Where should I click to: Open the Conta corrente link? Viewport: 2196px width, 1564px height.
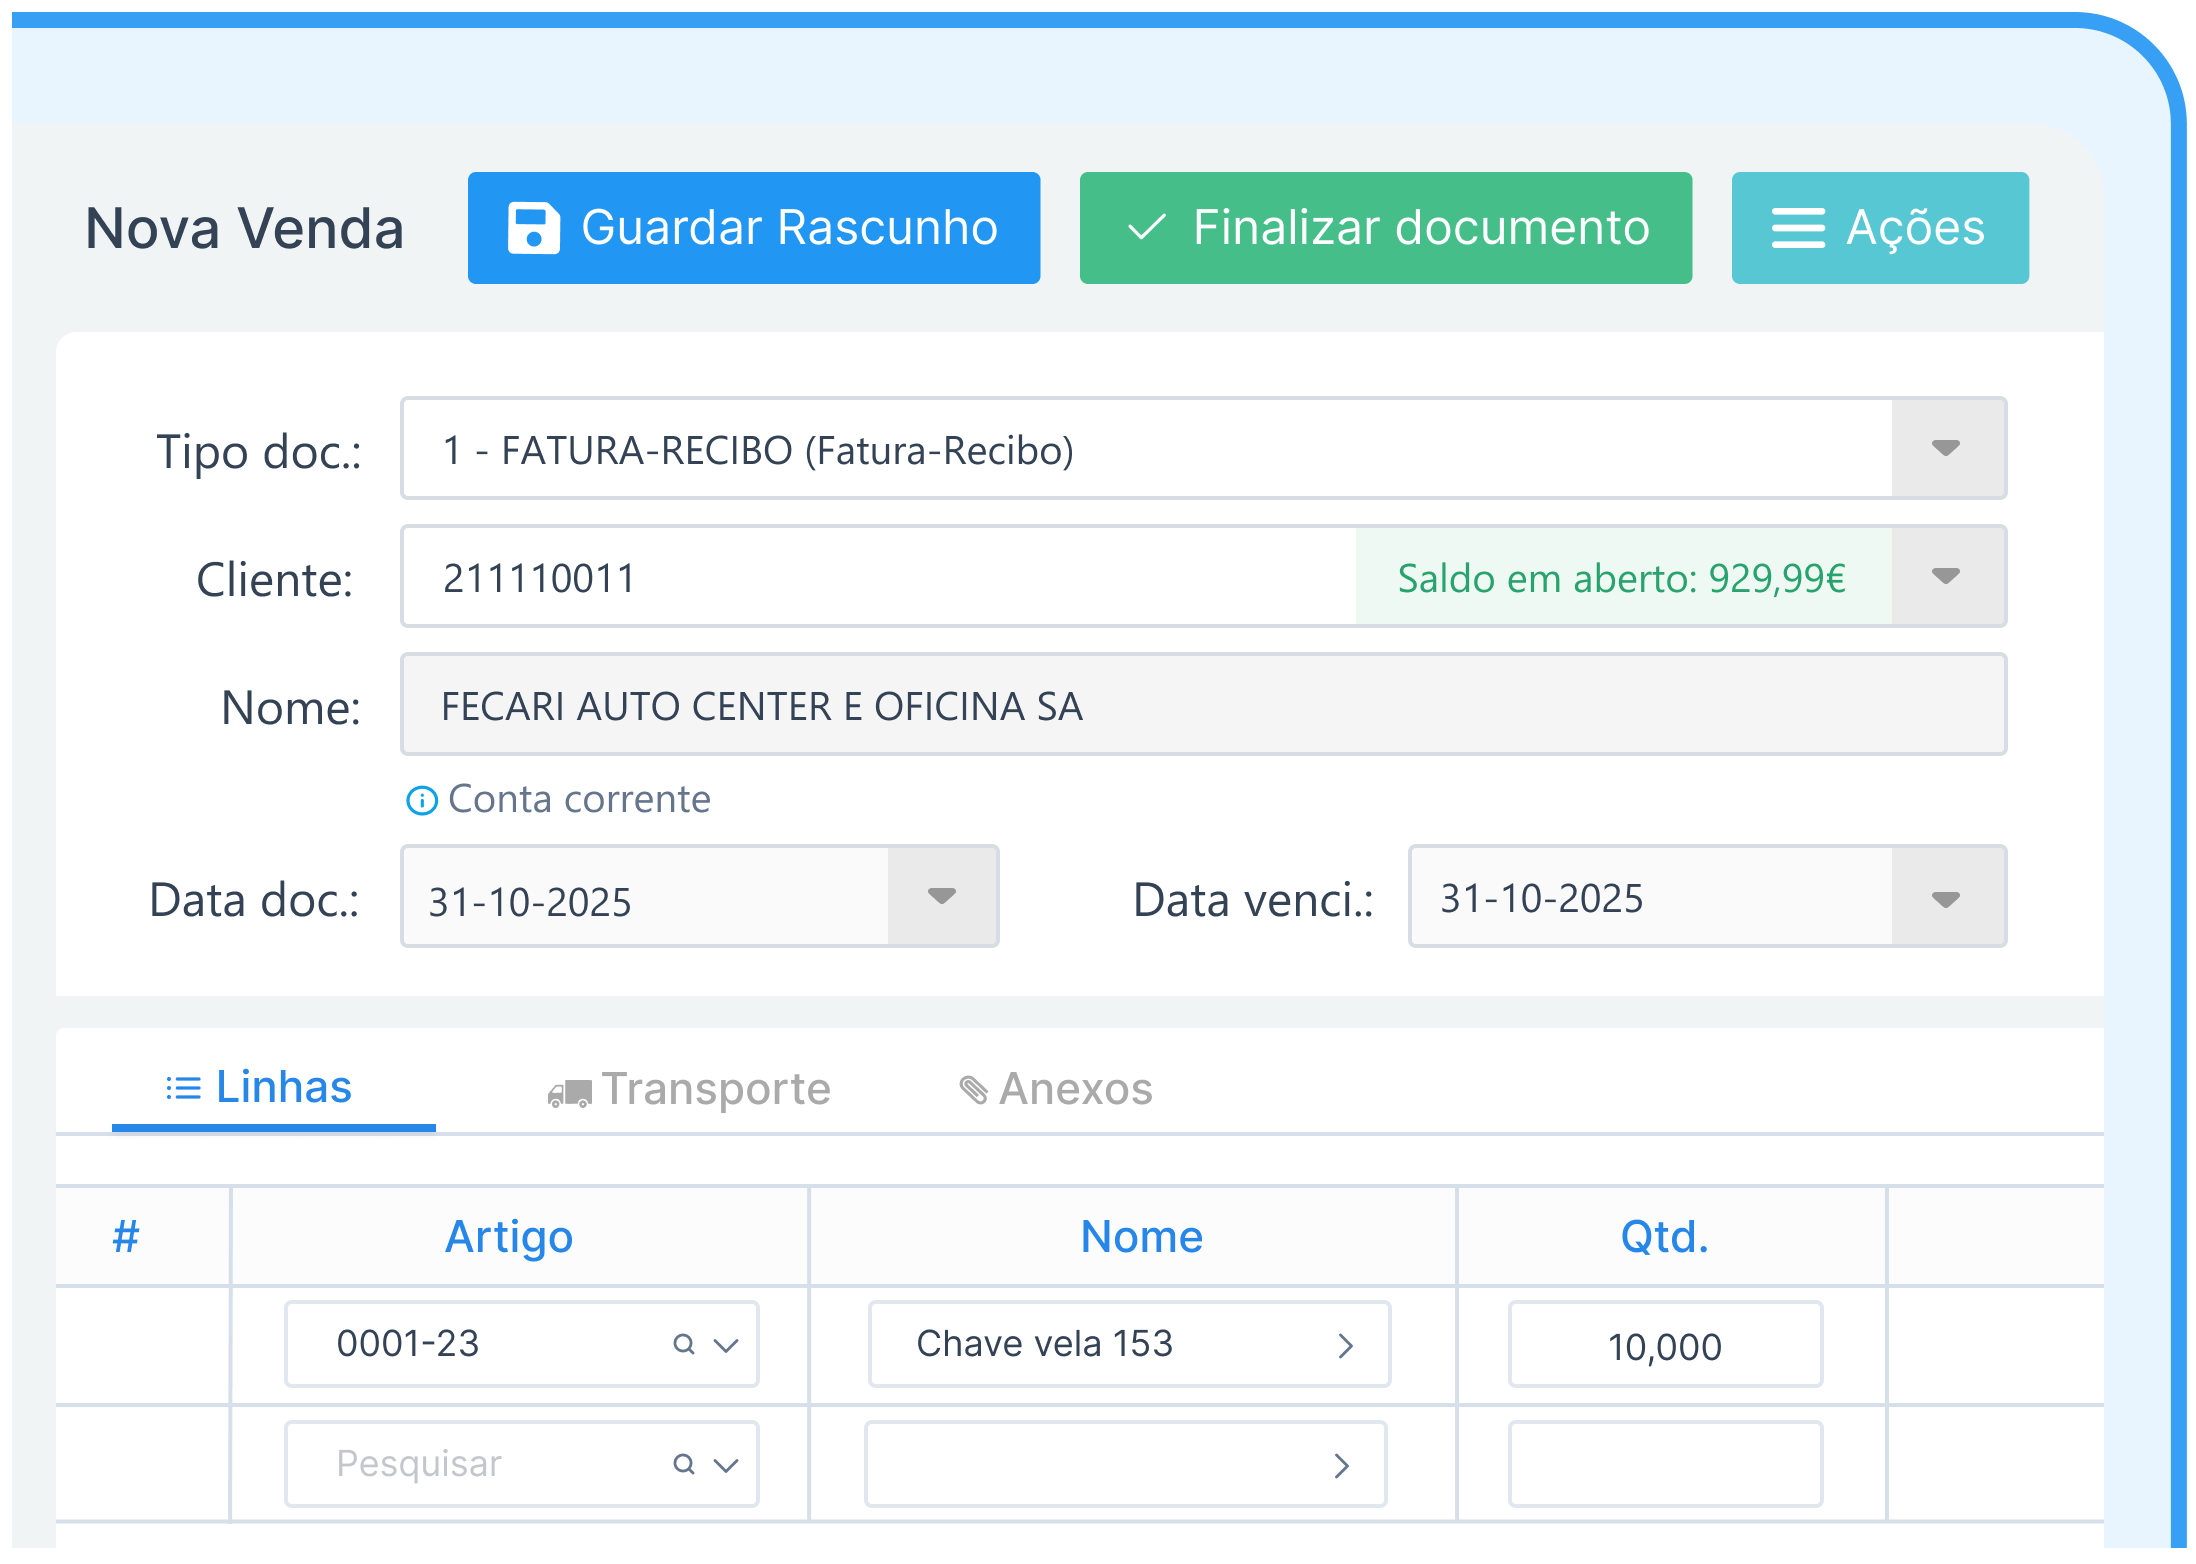(x=578, y=799)
